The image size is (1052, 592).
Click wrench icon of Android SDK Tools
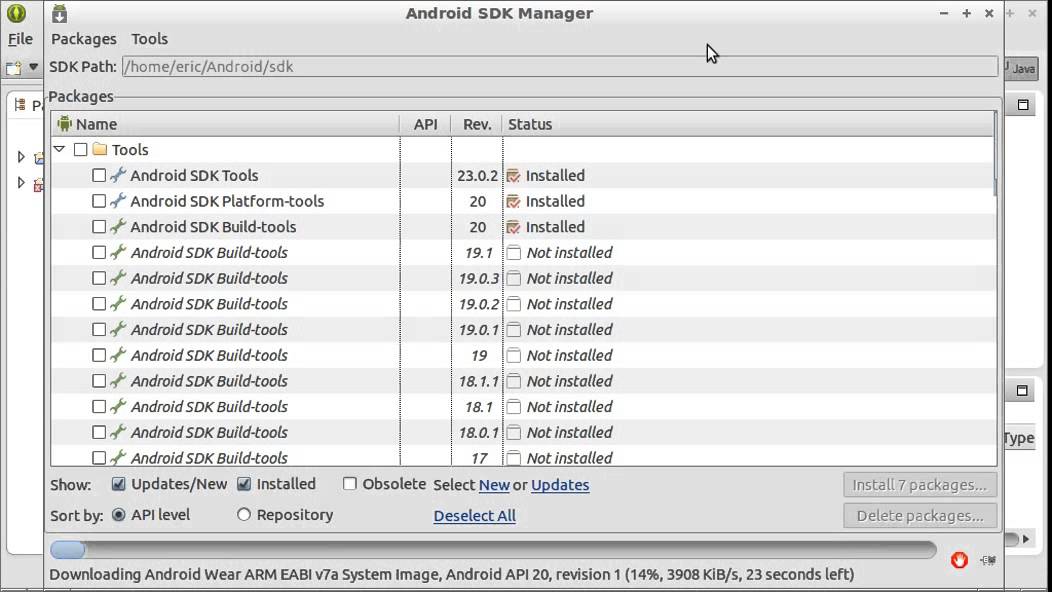tap(118, 175)
